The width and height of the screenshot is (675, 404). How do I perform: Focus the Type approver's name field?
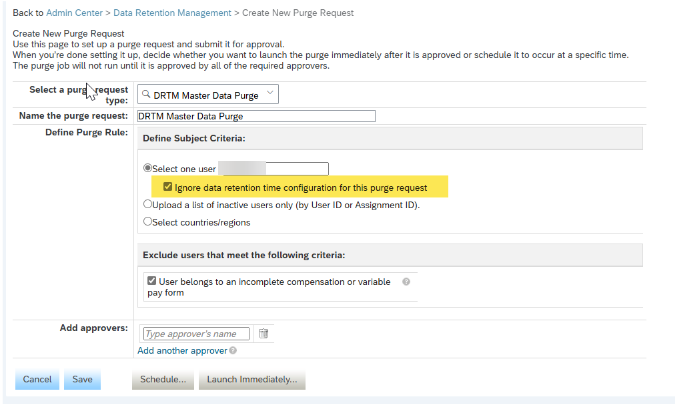tap(196, 334)
